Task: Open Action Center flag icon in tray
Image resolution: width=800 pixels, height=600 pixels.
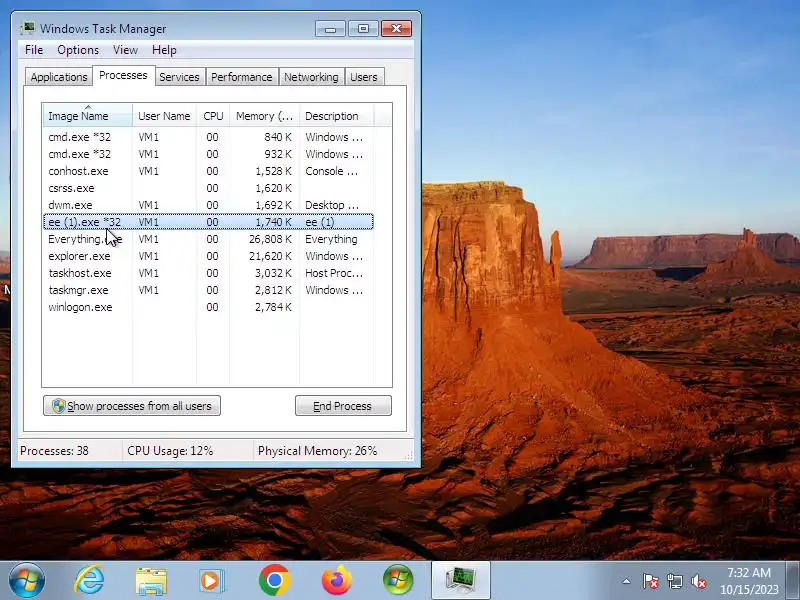Action: [651, 581]
